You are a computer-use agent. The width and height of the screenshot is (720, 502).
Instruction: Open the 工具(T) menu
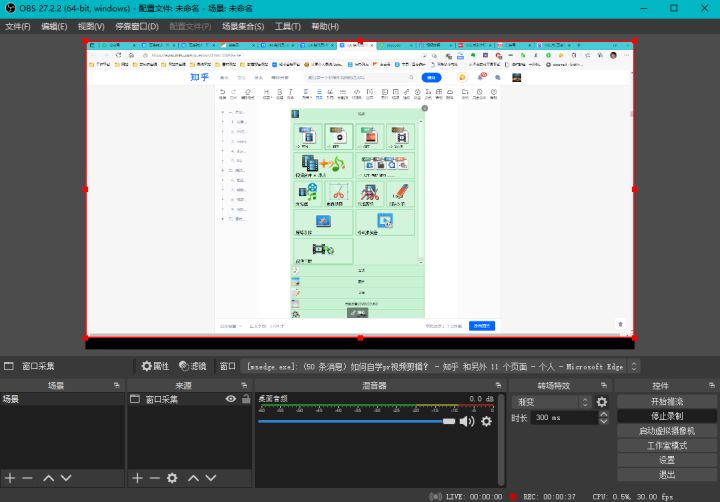point(288,26)
